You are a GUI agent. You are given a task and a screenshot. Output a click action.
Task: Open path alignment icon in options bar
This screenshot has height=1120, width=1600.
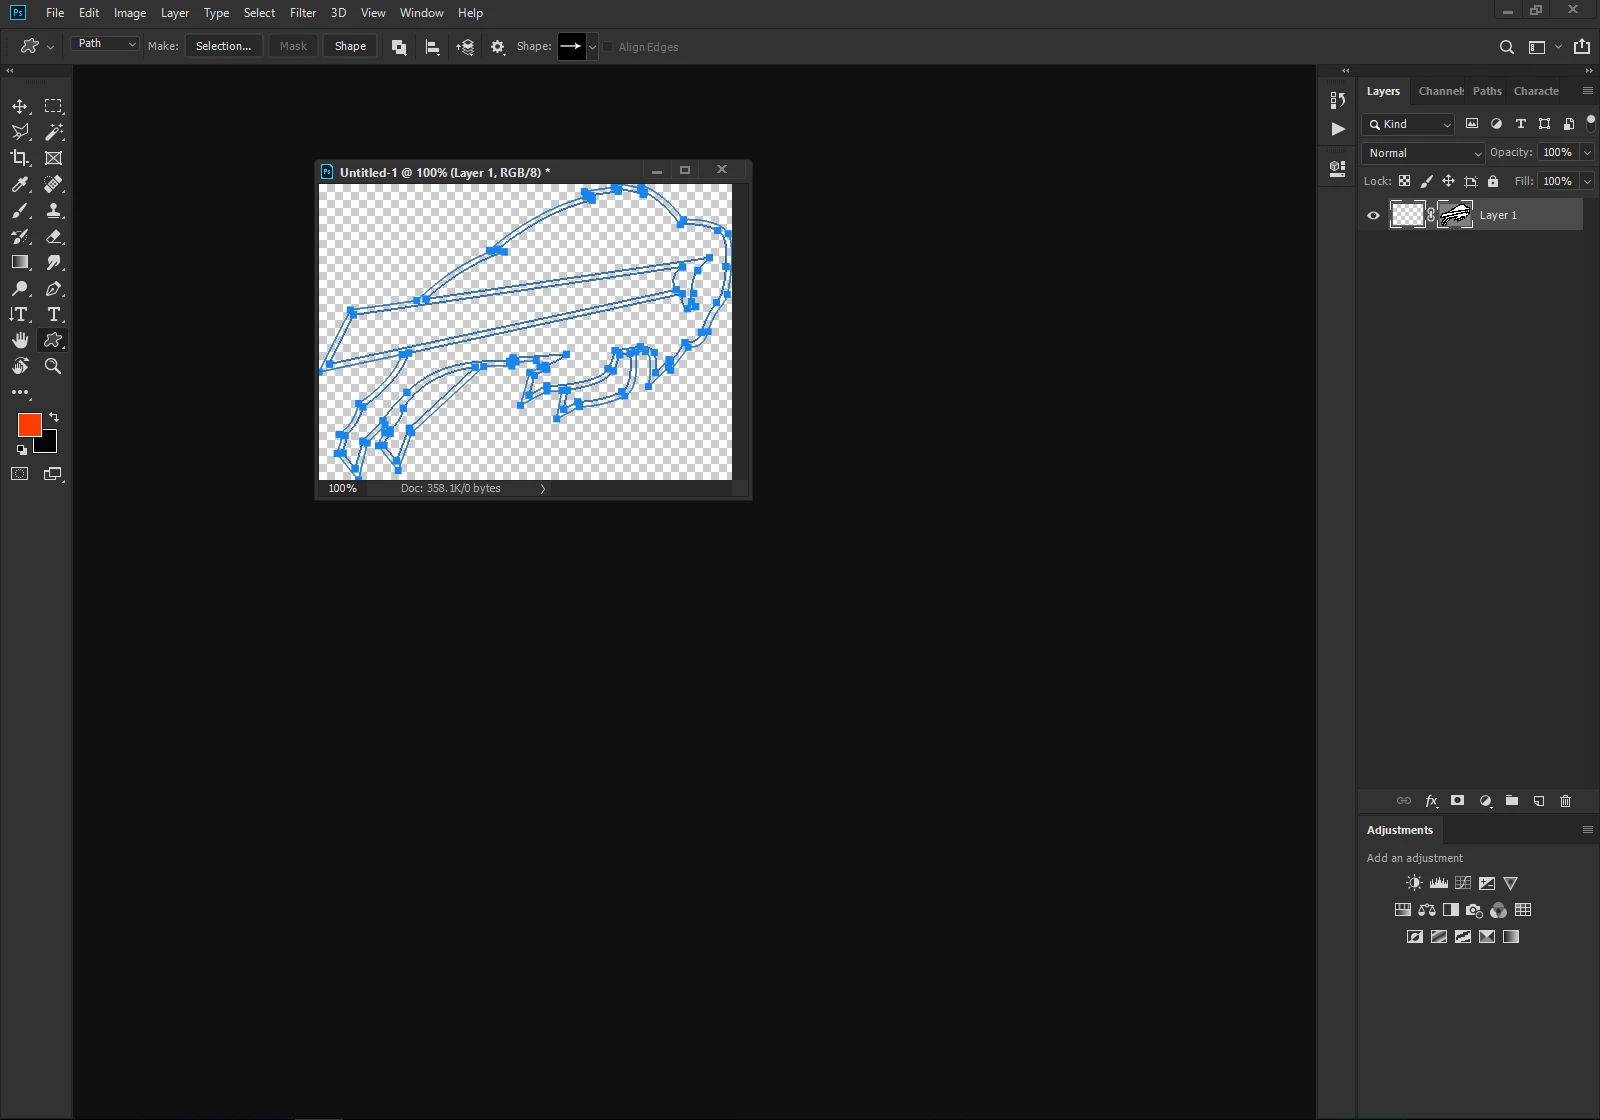point(432,47)
